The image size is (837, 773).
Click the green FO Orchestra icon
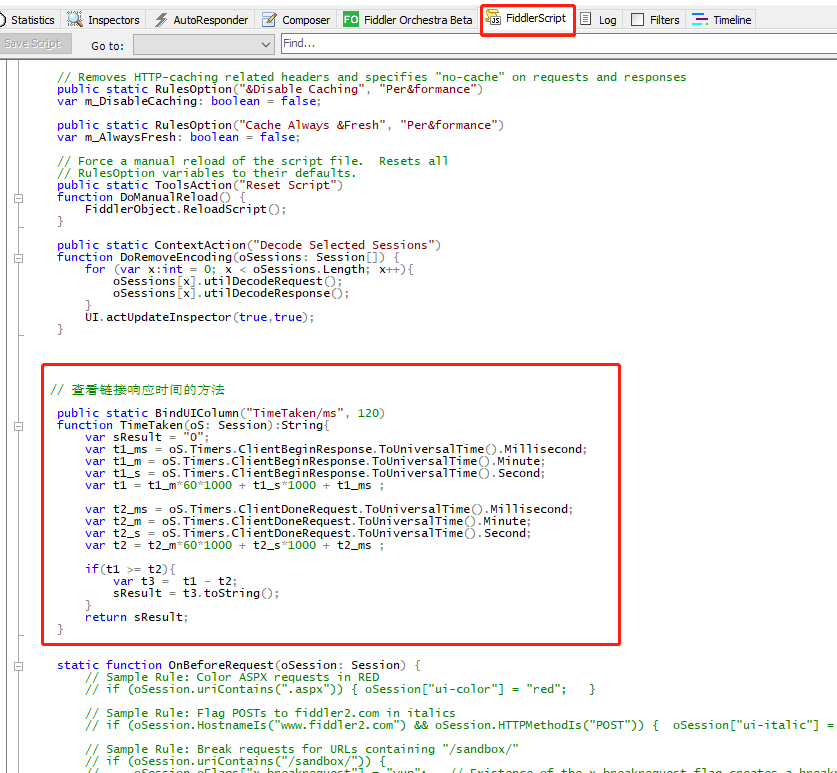pos(351,20)
